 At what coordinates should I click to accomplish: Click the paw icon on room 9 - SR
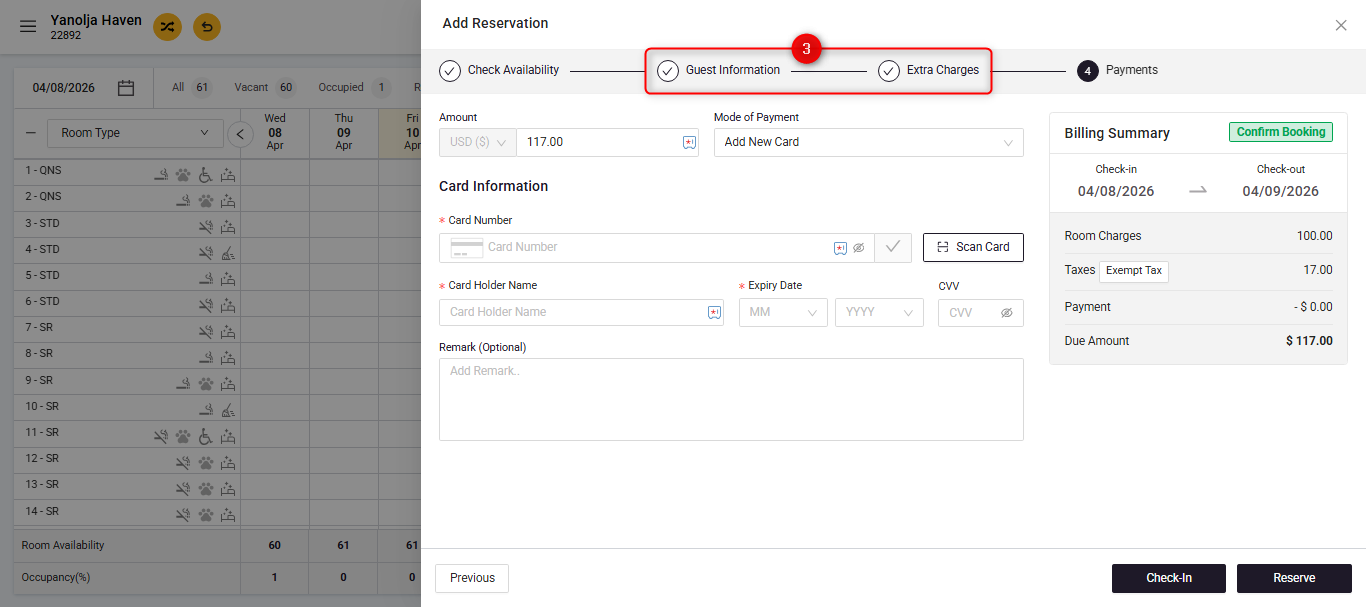pos(205,383)
